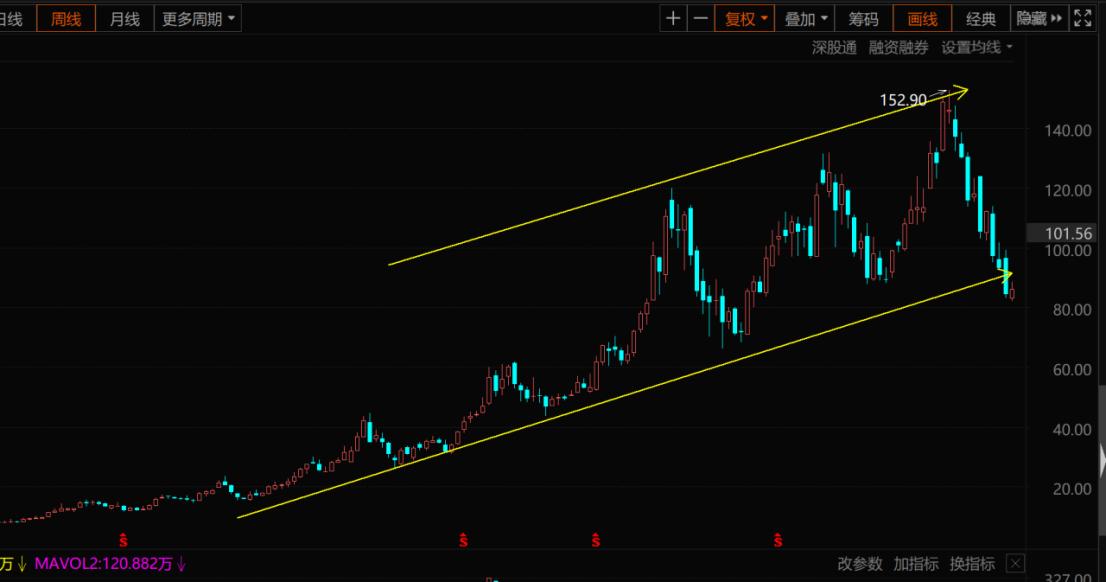Open the 叠加 overlay dropdown
The height and width of the screenshot is (582, 1106).
tap(805, 19)
